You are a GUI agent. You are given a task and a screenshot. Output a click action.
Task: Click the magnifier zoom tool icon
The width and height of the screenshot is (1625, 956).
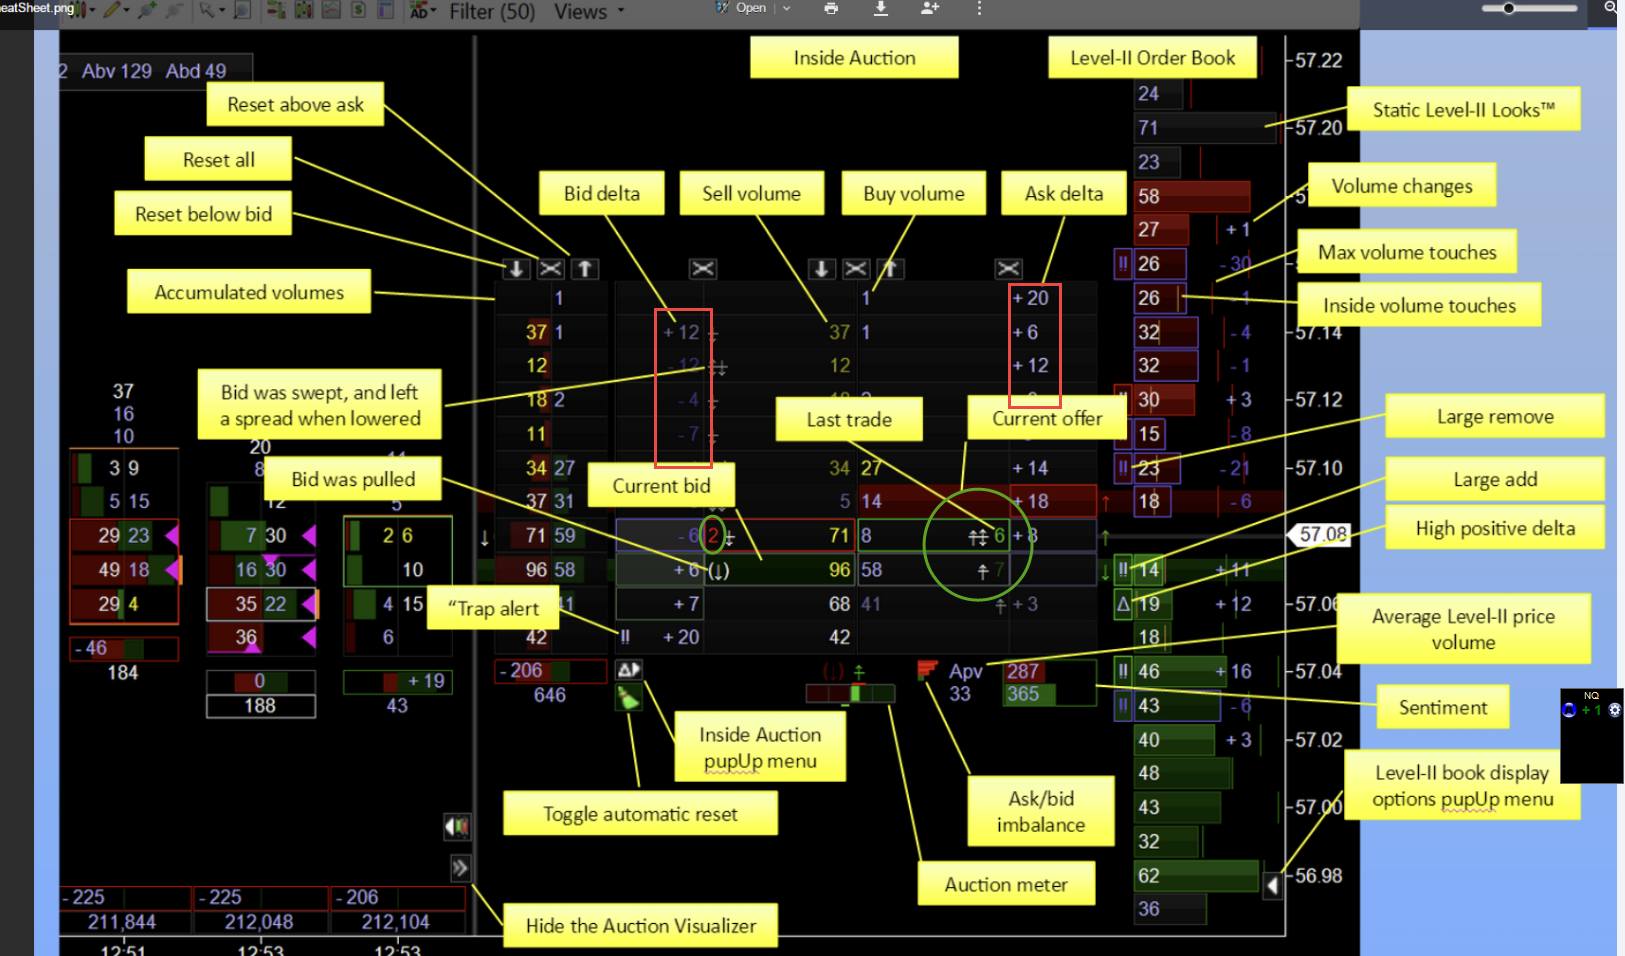pos(243,10)
